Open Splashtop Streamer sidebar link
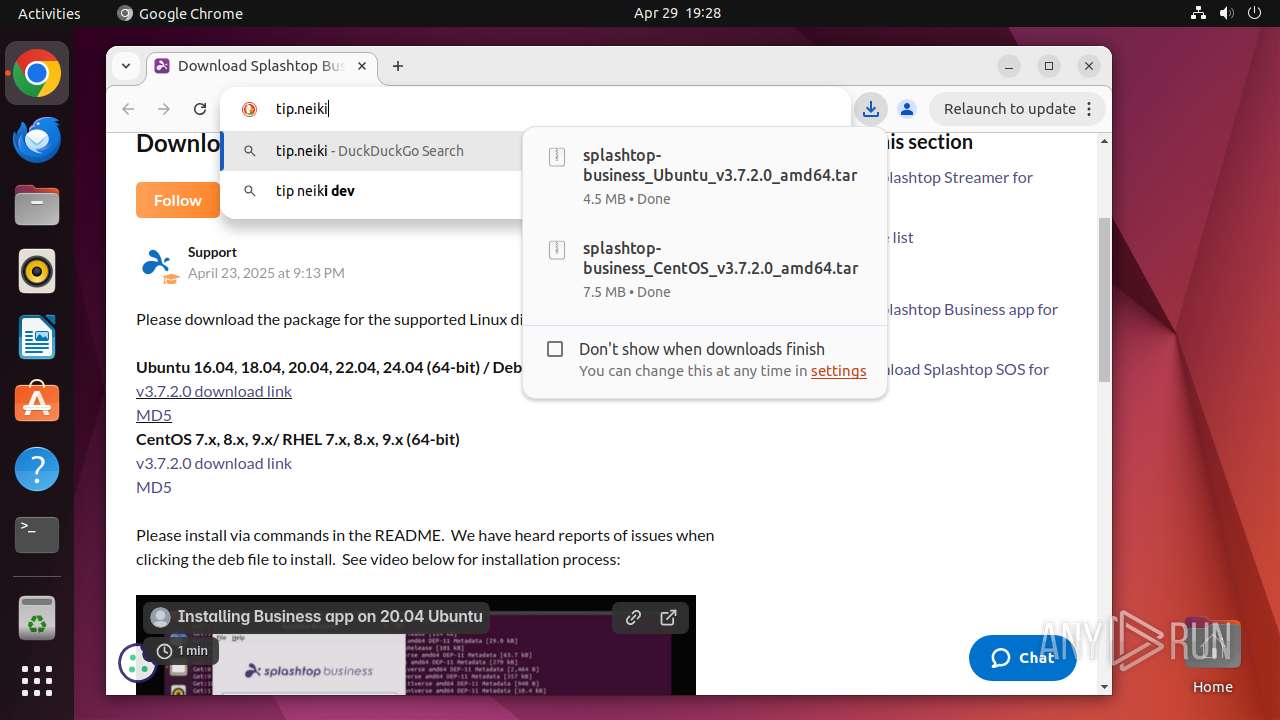 959,178
